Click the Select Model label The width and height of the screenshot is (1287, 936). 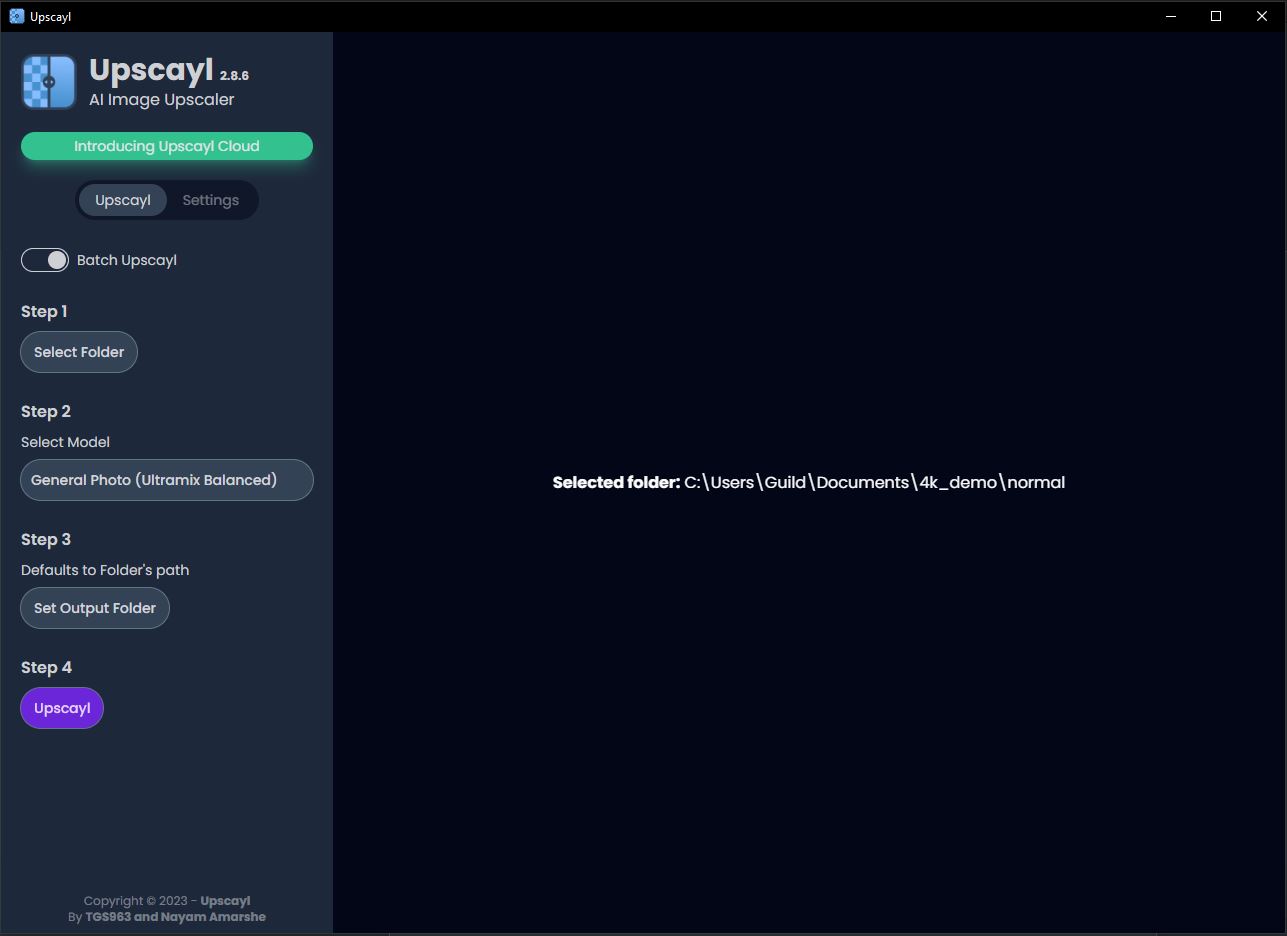pos(65,442)
